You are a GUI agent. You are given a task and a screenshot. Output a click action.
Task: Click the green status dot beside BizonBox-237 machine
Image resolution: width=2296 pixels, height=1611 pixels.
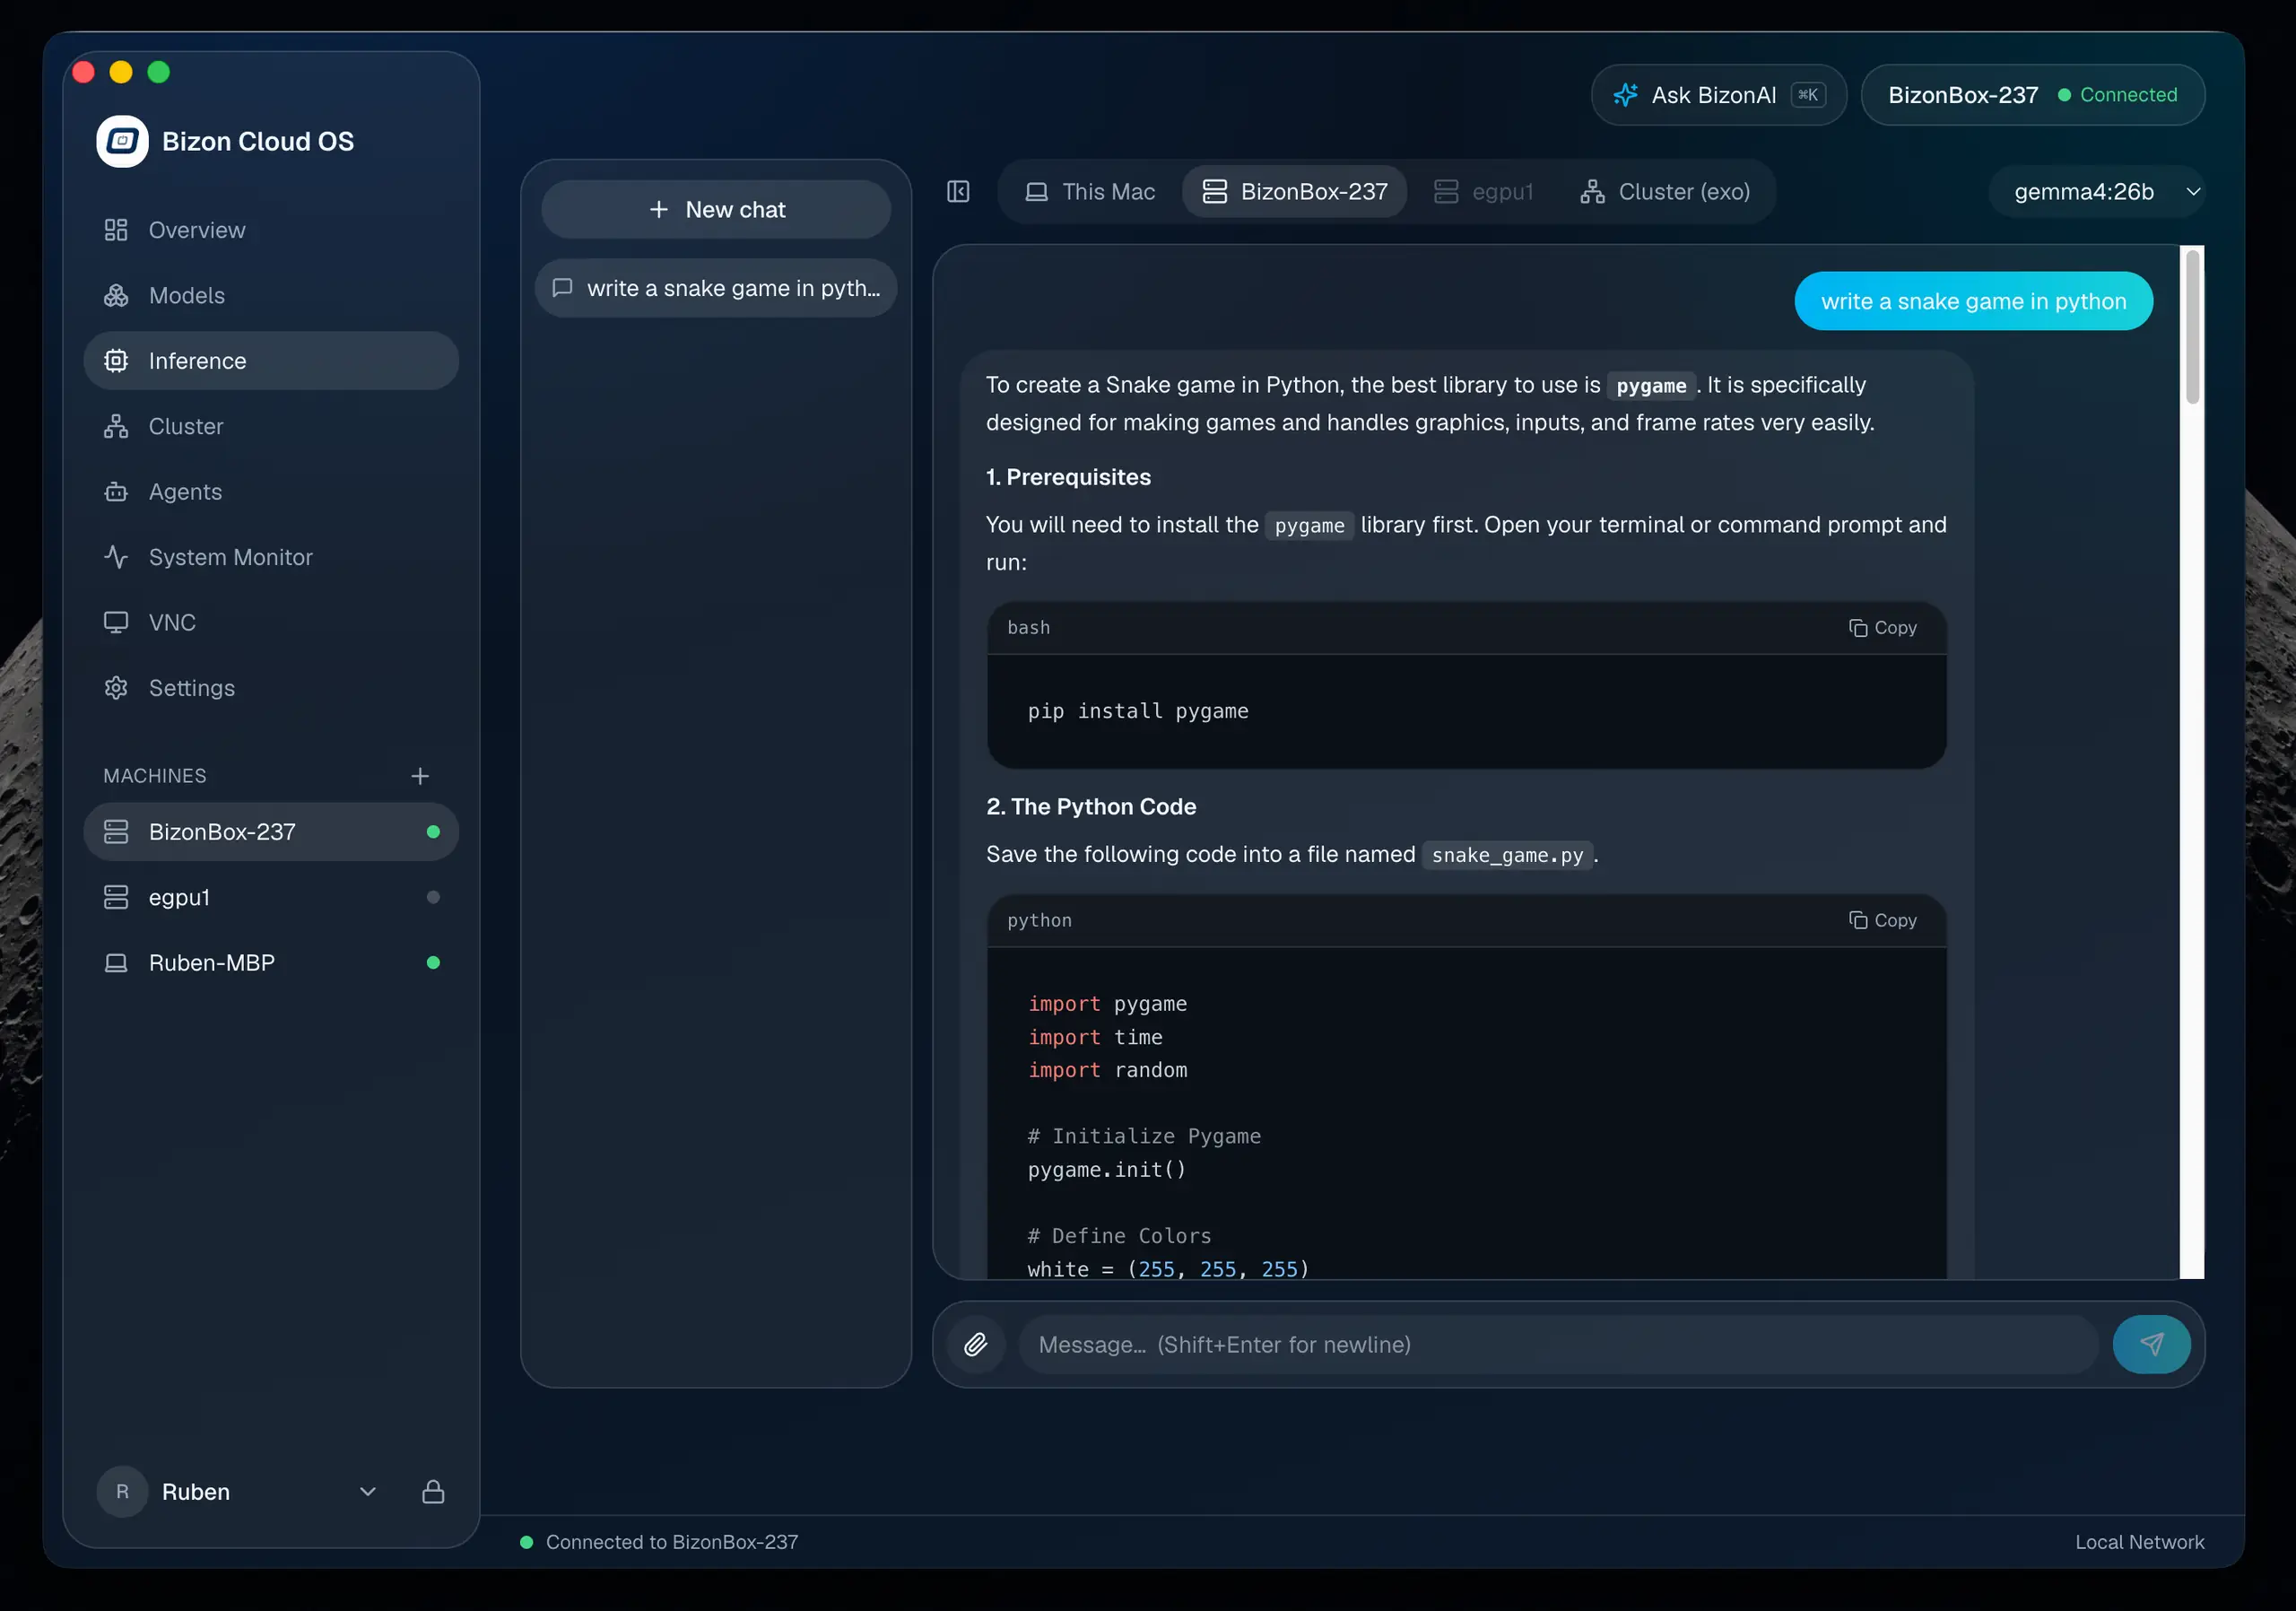click(x=433, y=832)
